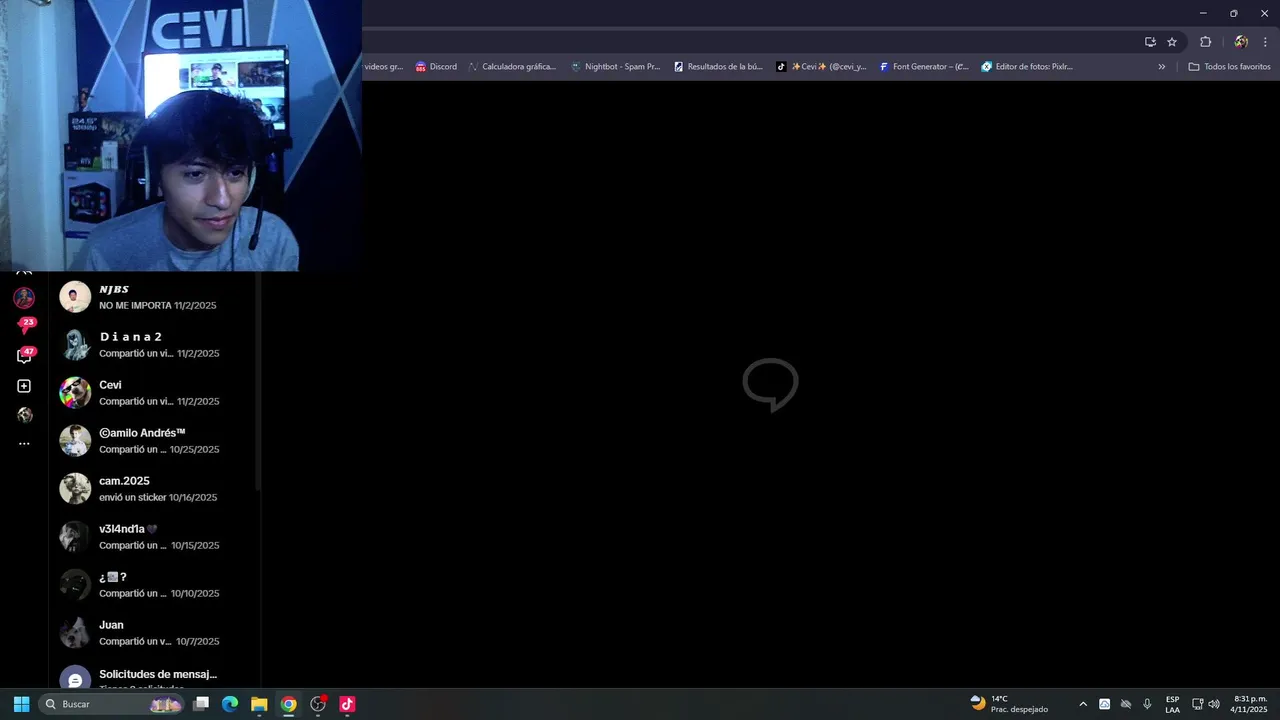Image resolution: width=1280 pixels, height=720 pixels.
Task: Click NJBS profile picture
Action: [75, 297]
